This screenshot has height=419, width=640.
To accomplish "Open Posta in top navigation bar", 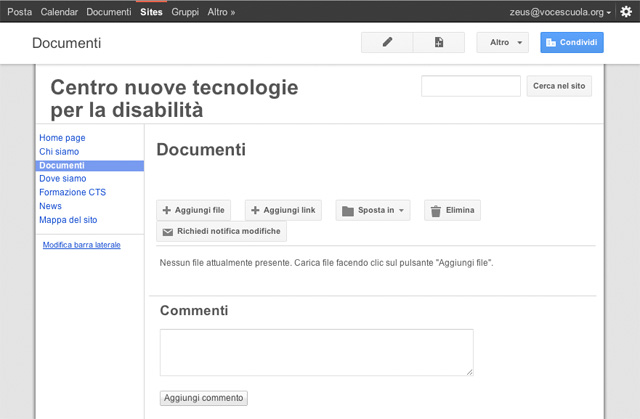I will [x=19, y=12].
